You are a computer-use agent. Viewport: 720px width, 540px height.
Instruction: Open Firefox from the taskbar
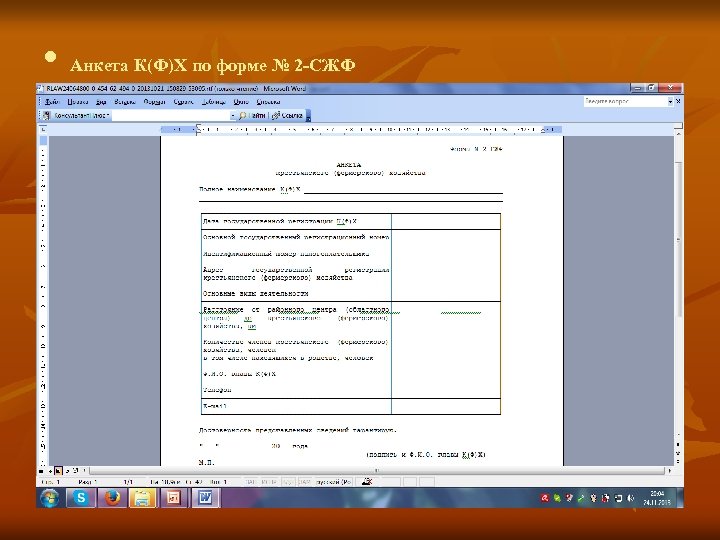click(112, 498)
